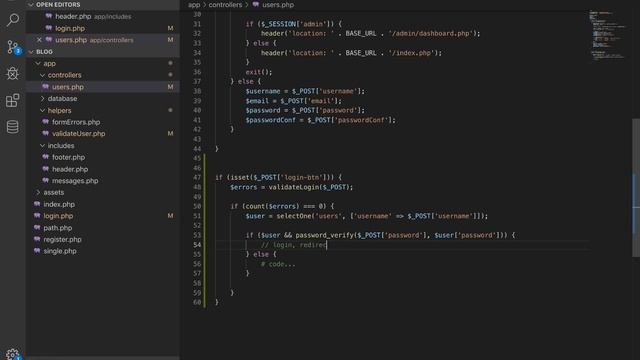This screenshot has height=360, width=640.
Task: Click the code minimap preview
Action: point(608,35)
